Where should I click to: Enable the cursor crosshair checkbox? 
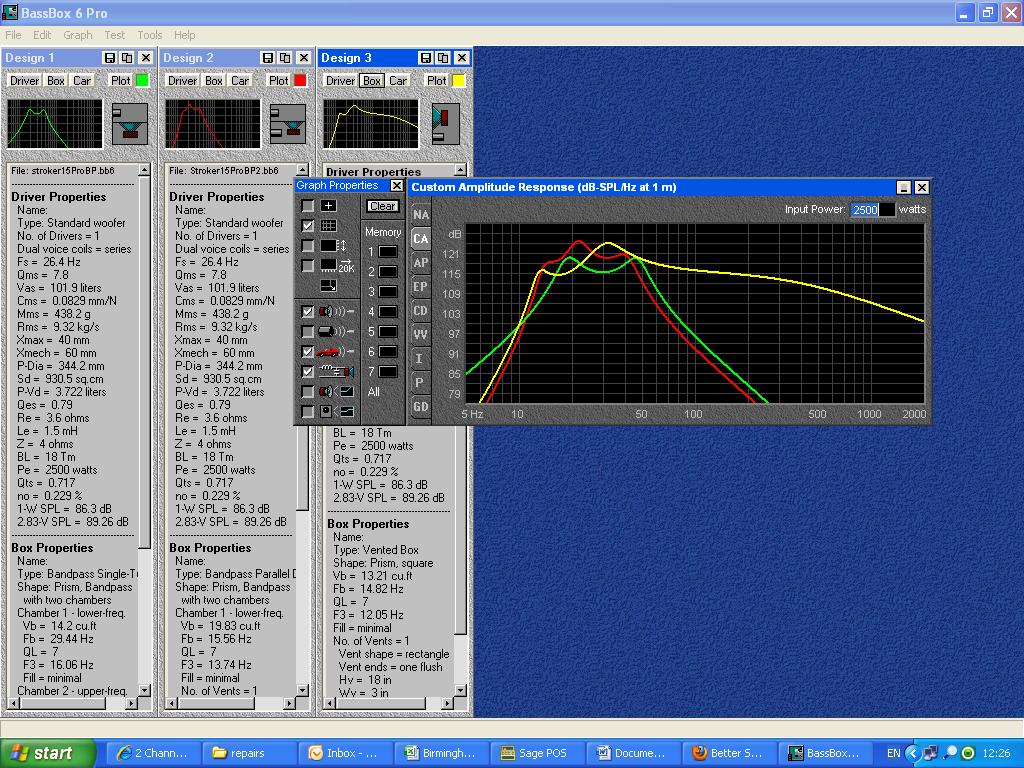(x=307, y=206)
